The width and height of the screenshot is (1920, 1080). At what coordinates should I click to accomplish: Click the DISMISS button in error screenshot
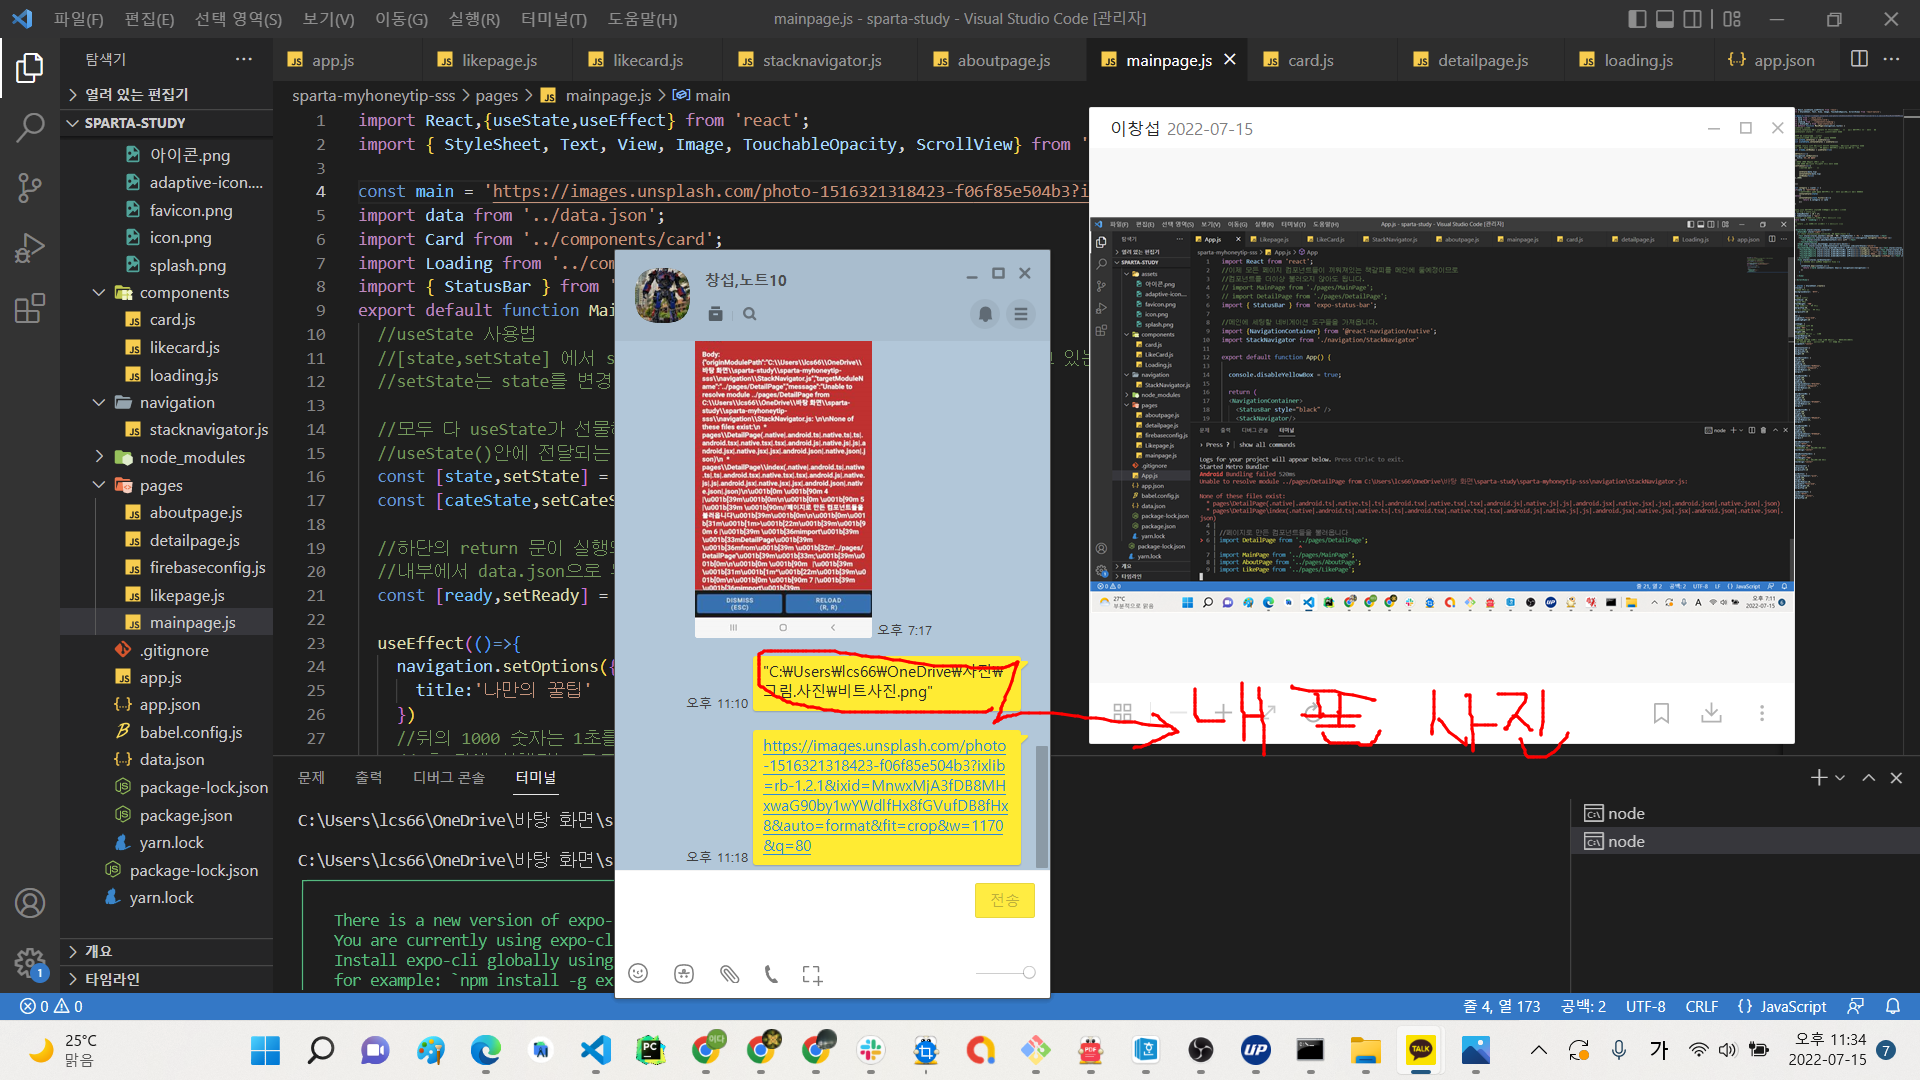pos(739,604)
